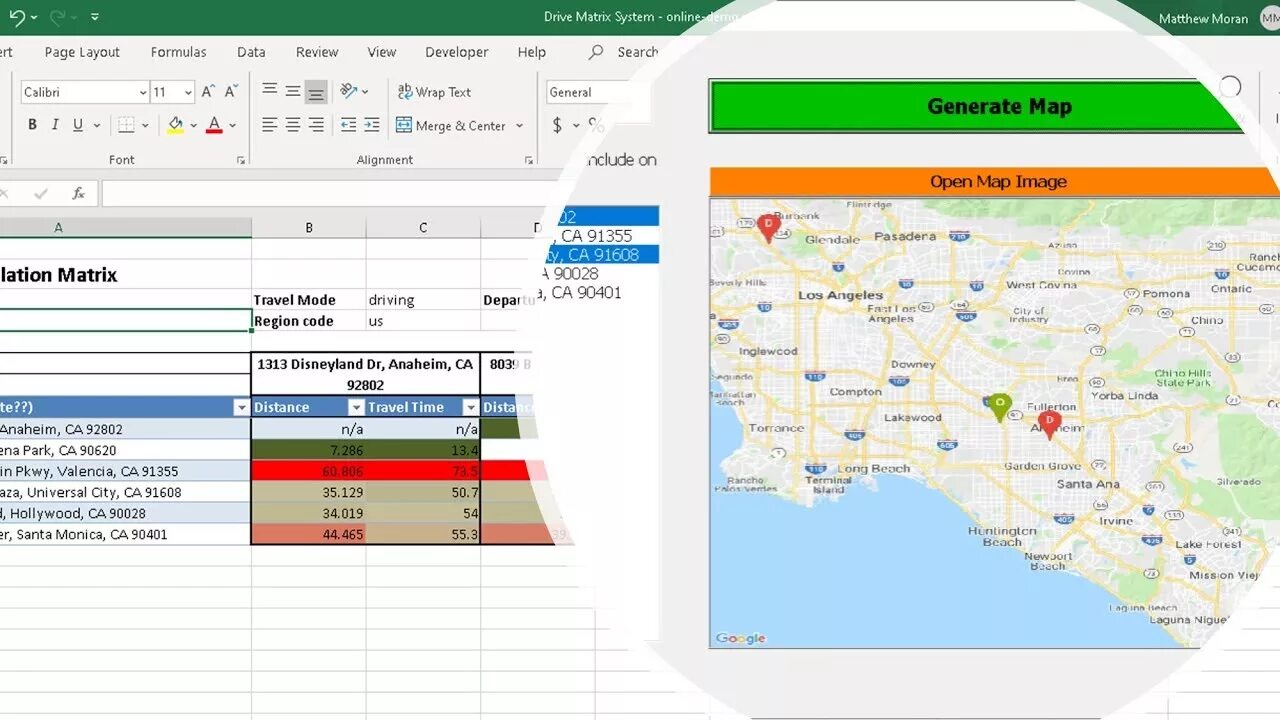Redo the last undone action

click(x=58, y=17)
